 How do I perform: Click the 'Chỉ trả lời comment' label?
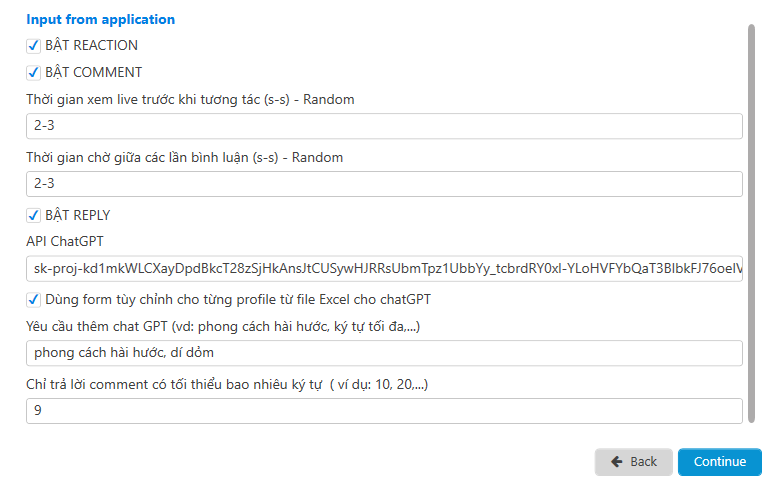226,384
